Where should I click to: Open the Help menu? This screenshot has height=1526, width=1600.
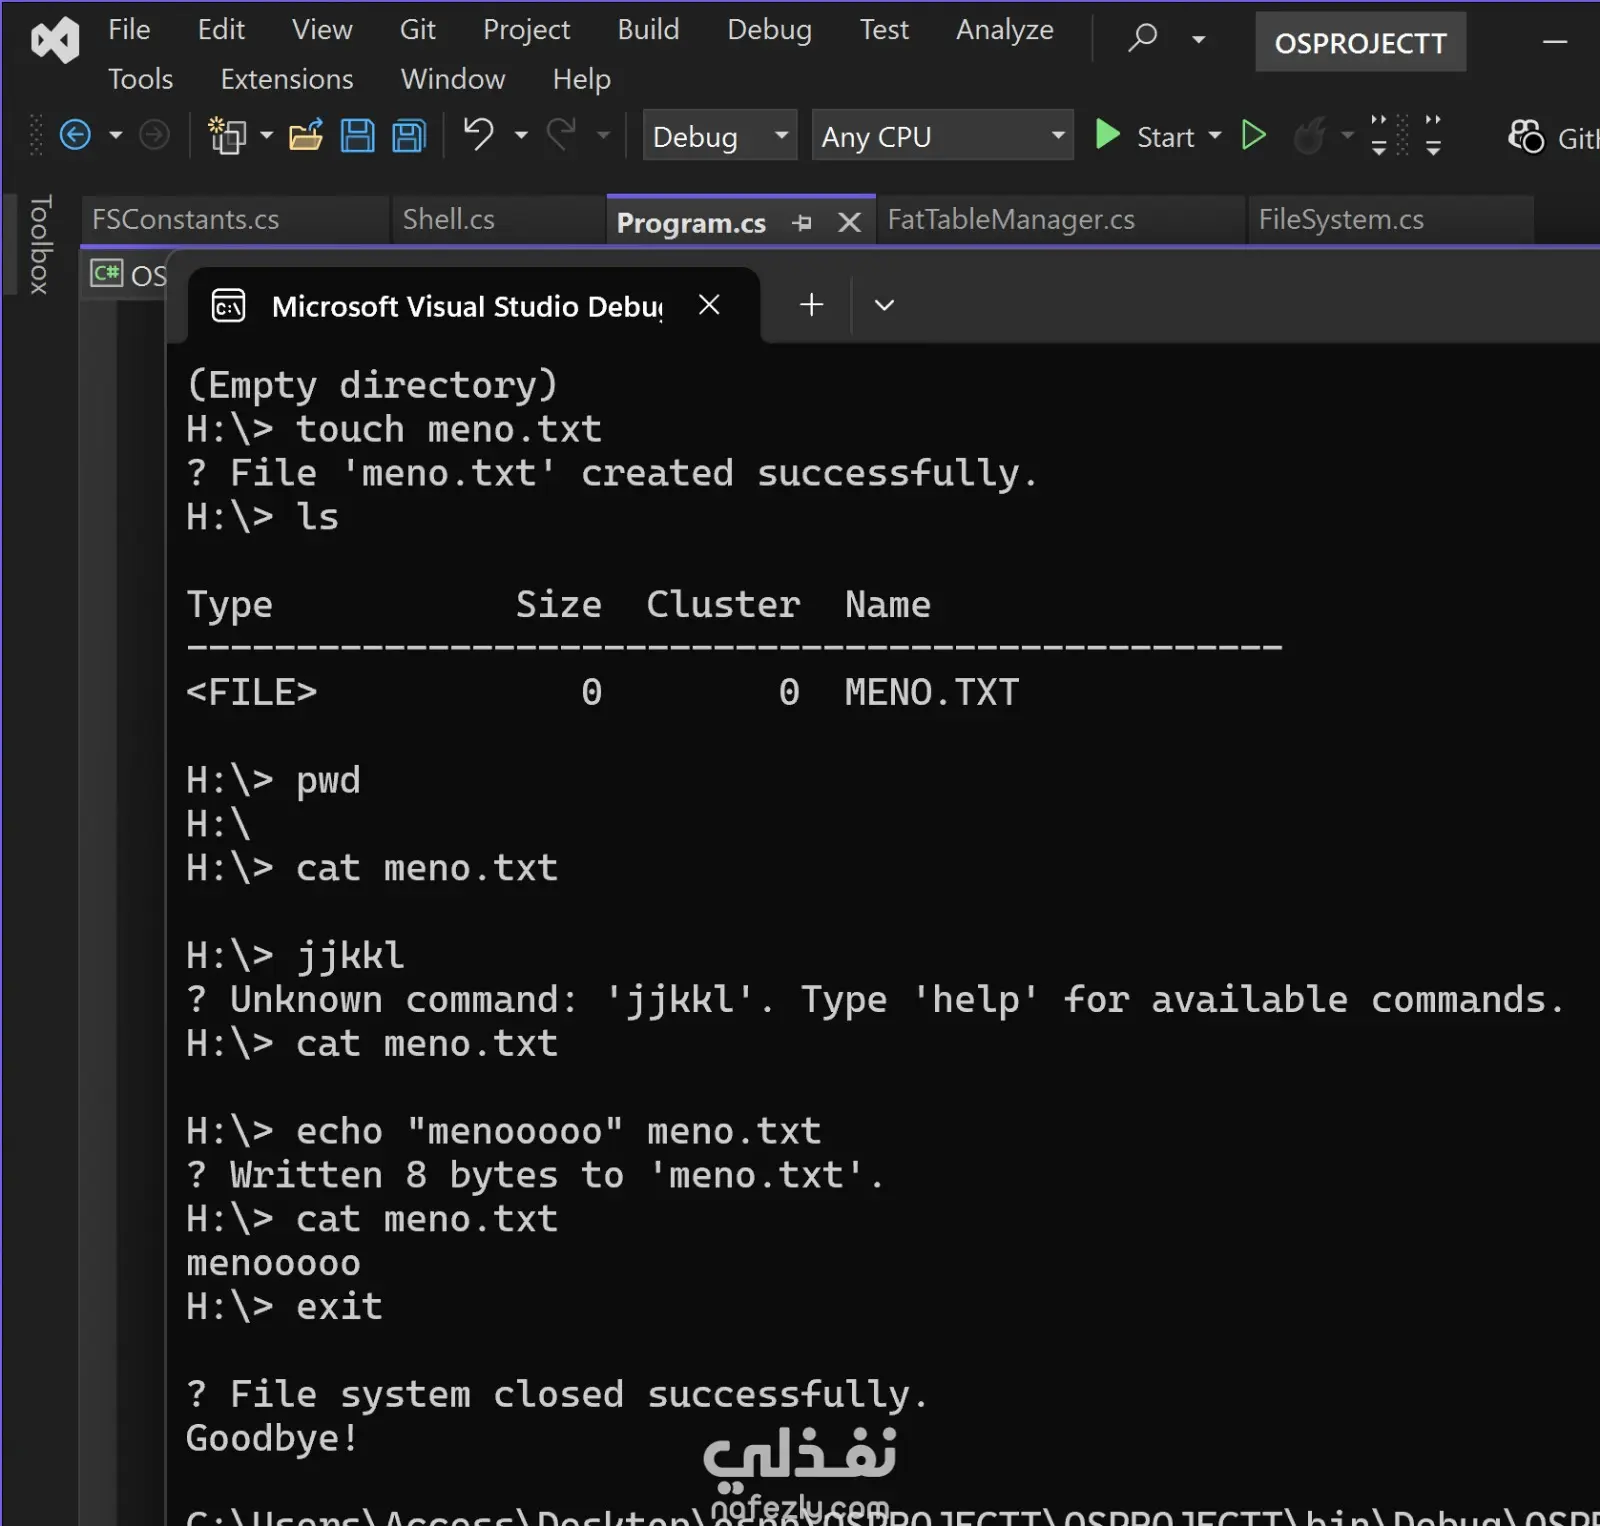(581, 79)
